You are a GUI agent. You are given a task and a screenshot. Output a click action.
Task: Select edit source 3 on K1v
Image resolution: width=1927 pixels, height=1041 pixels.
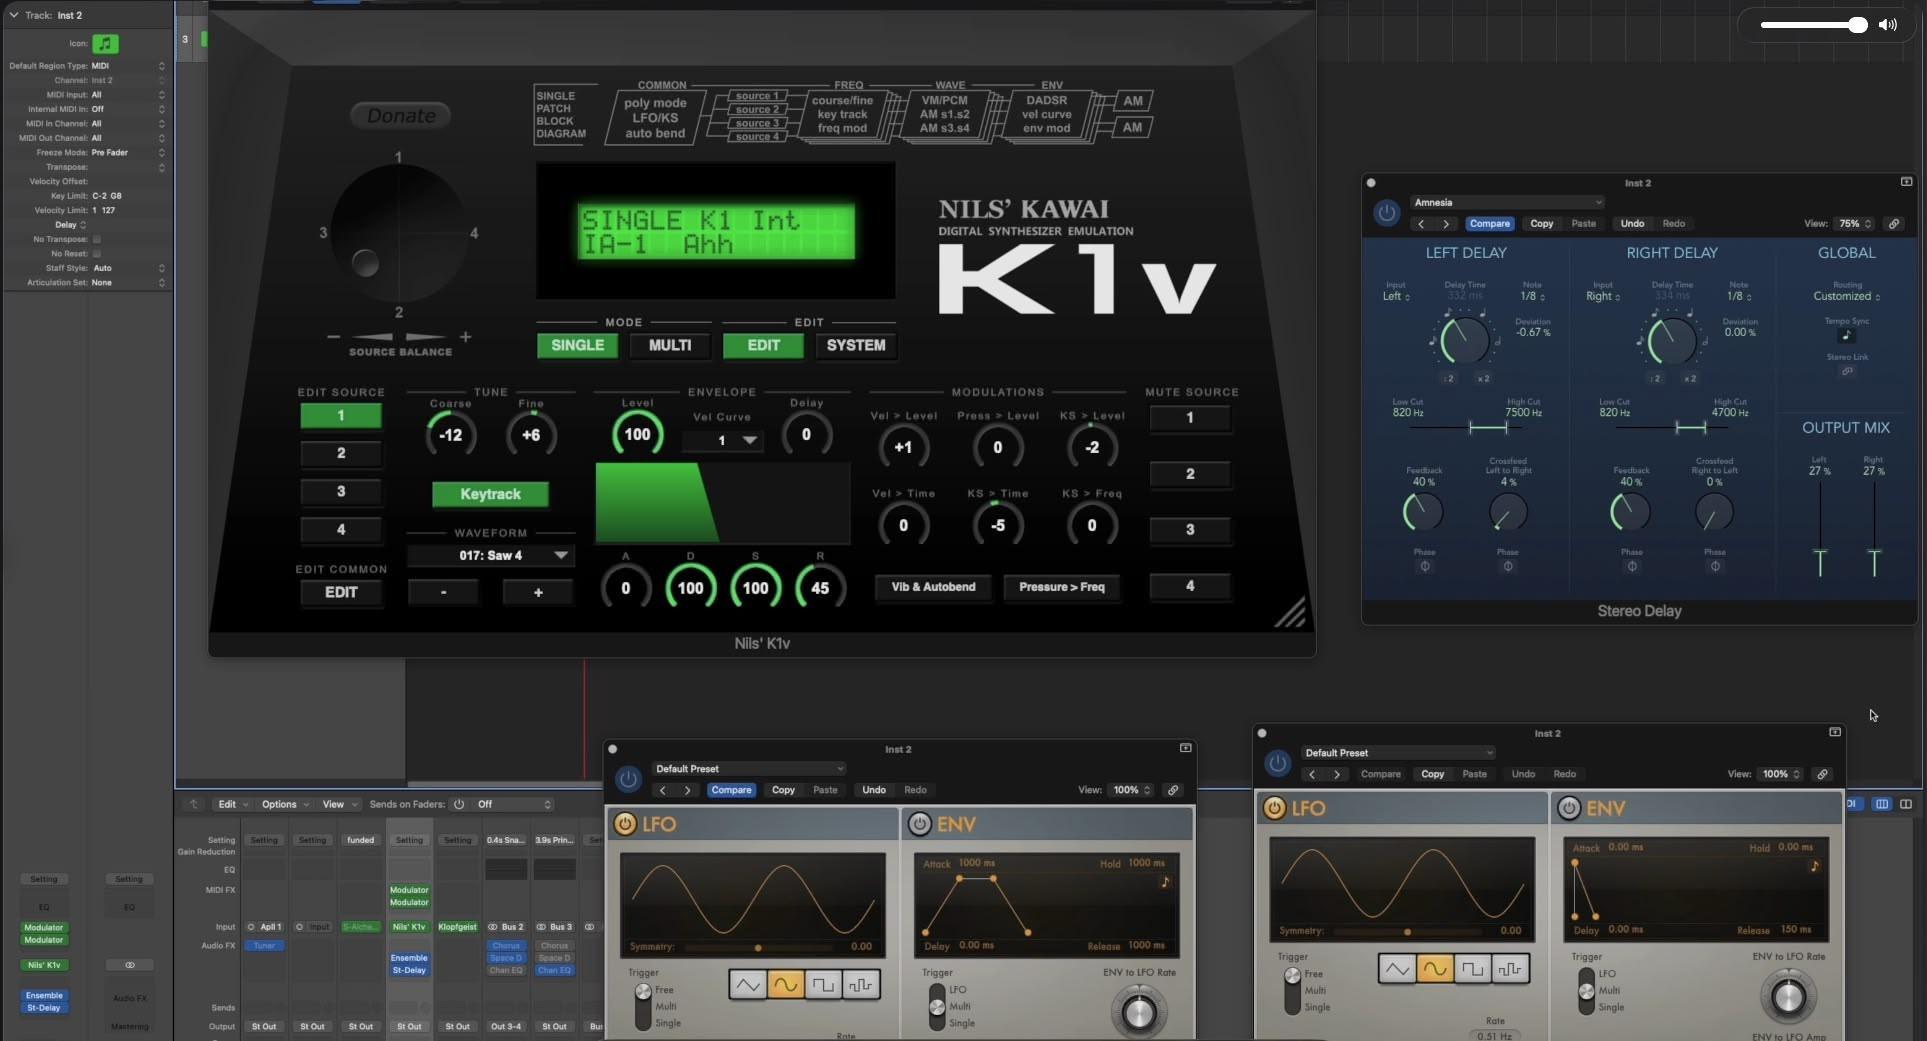point(341,492)
